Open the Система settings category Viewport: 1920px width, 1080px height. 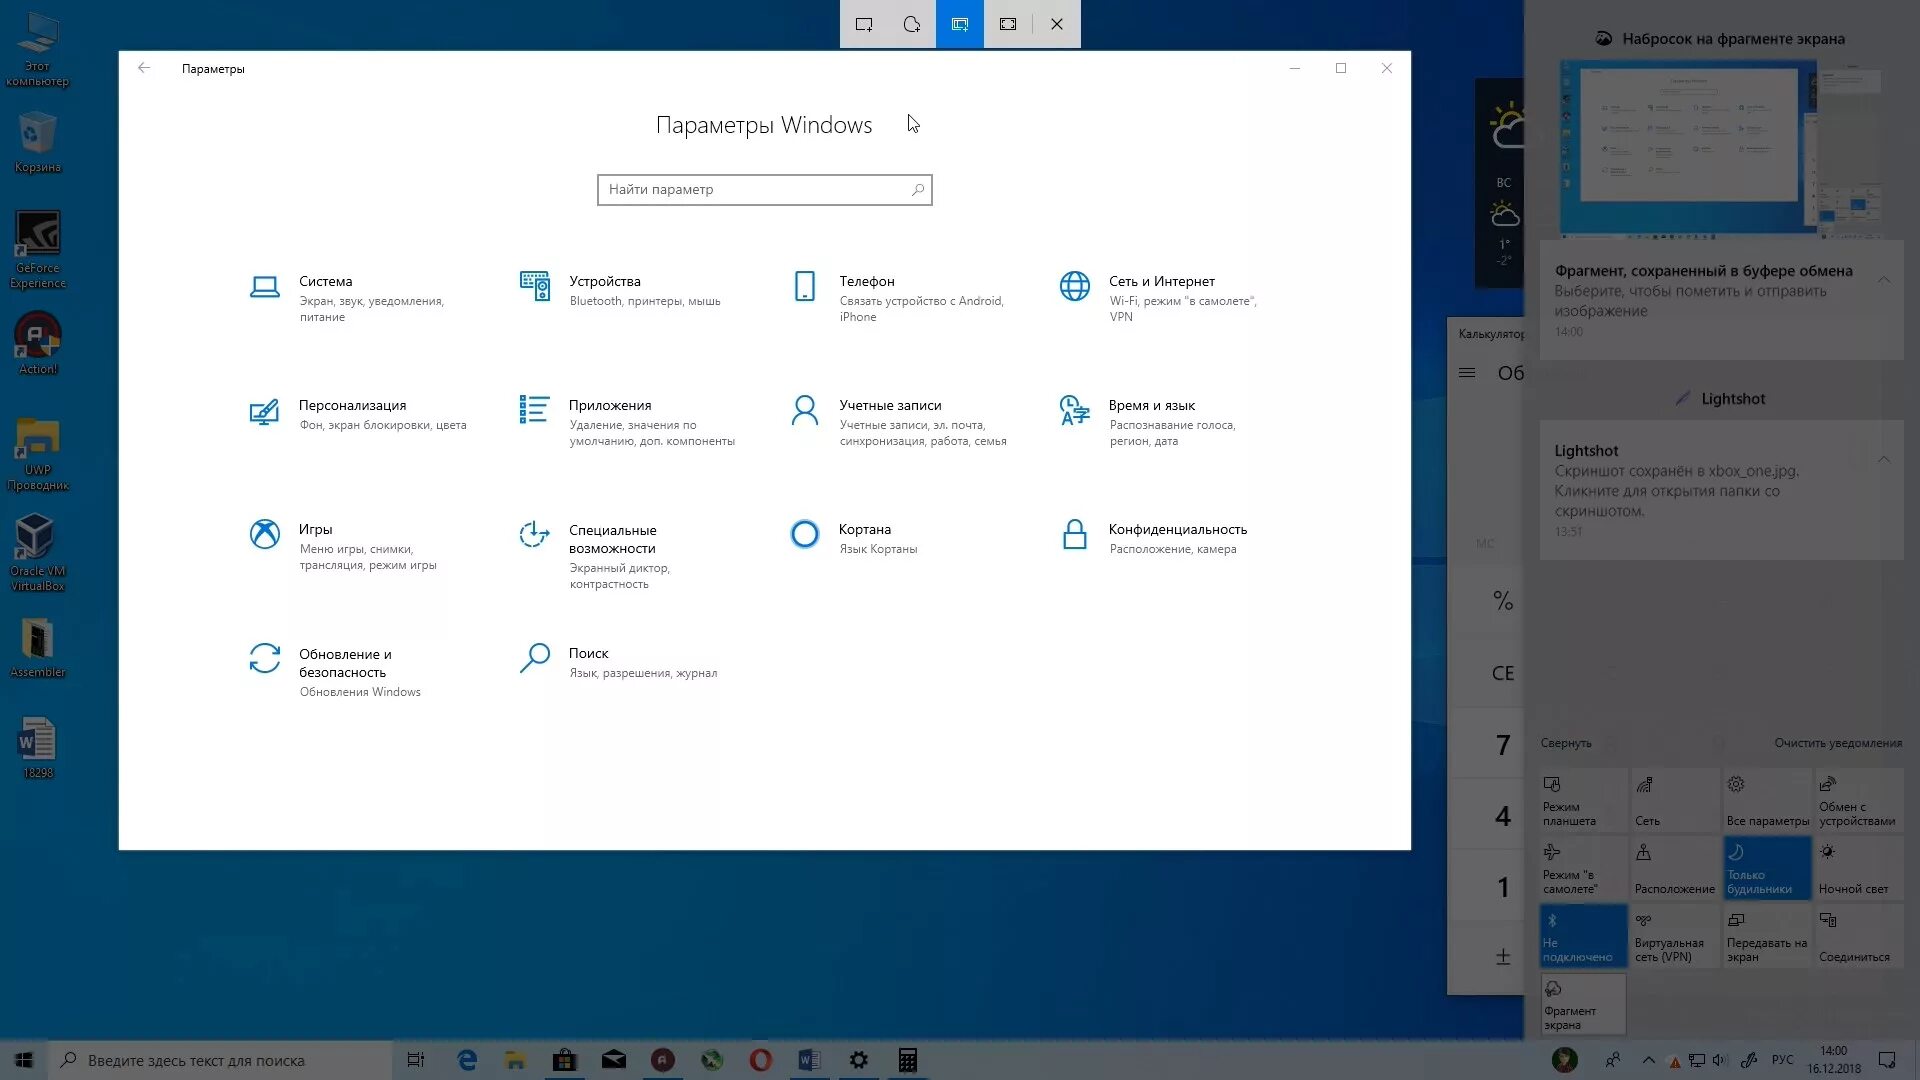pyautogui.click(x=325, y=283)
